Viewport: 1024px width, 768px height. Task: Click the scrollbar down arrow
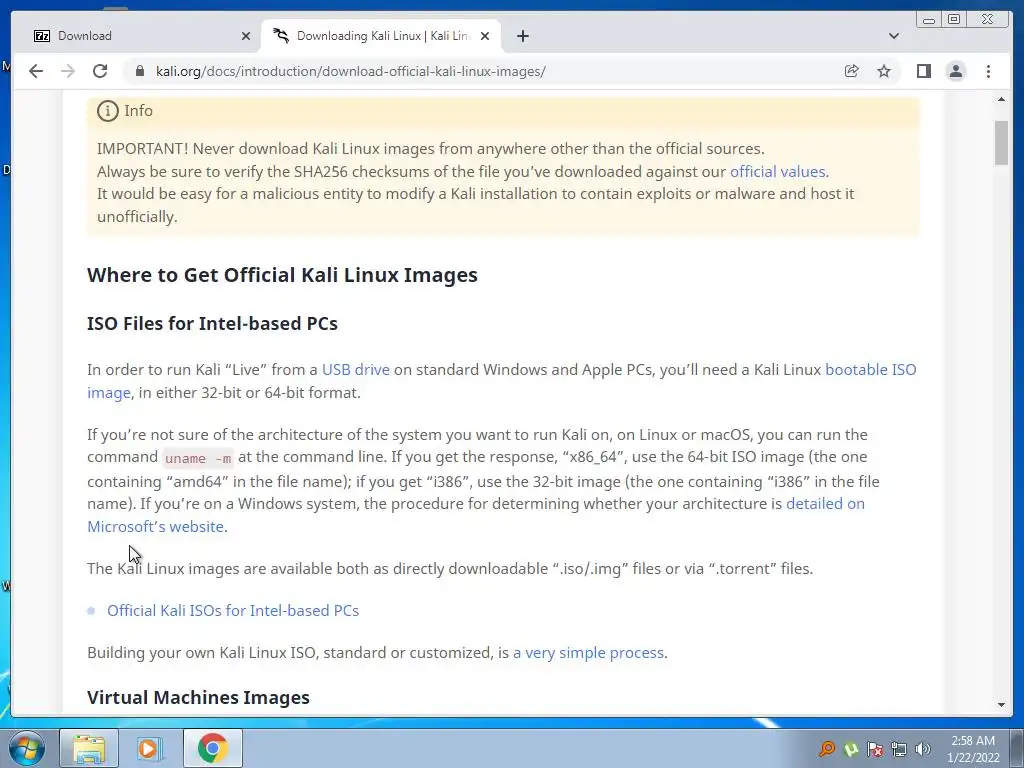point(1001,705)
